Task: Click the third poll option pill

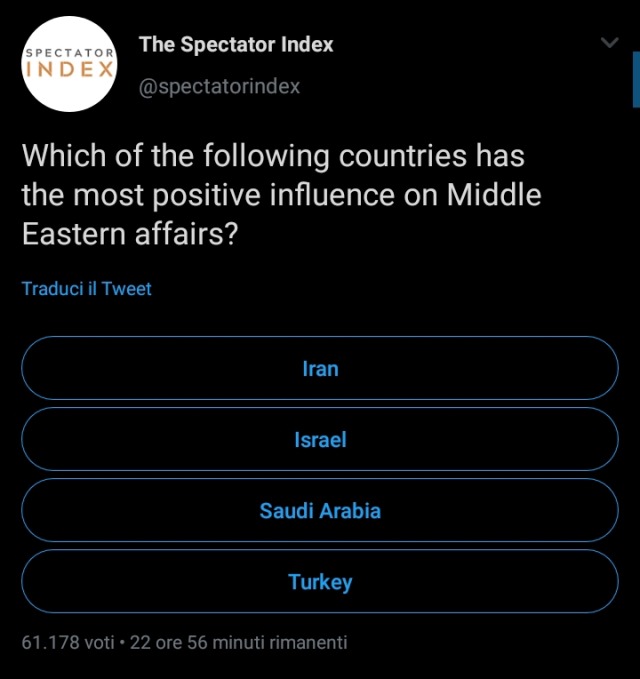Action: (x=320, y=511)
